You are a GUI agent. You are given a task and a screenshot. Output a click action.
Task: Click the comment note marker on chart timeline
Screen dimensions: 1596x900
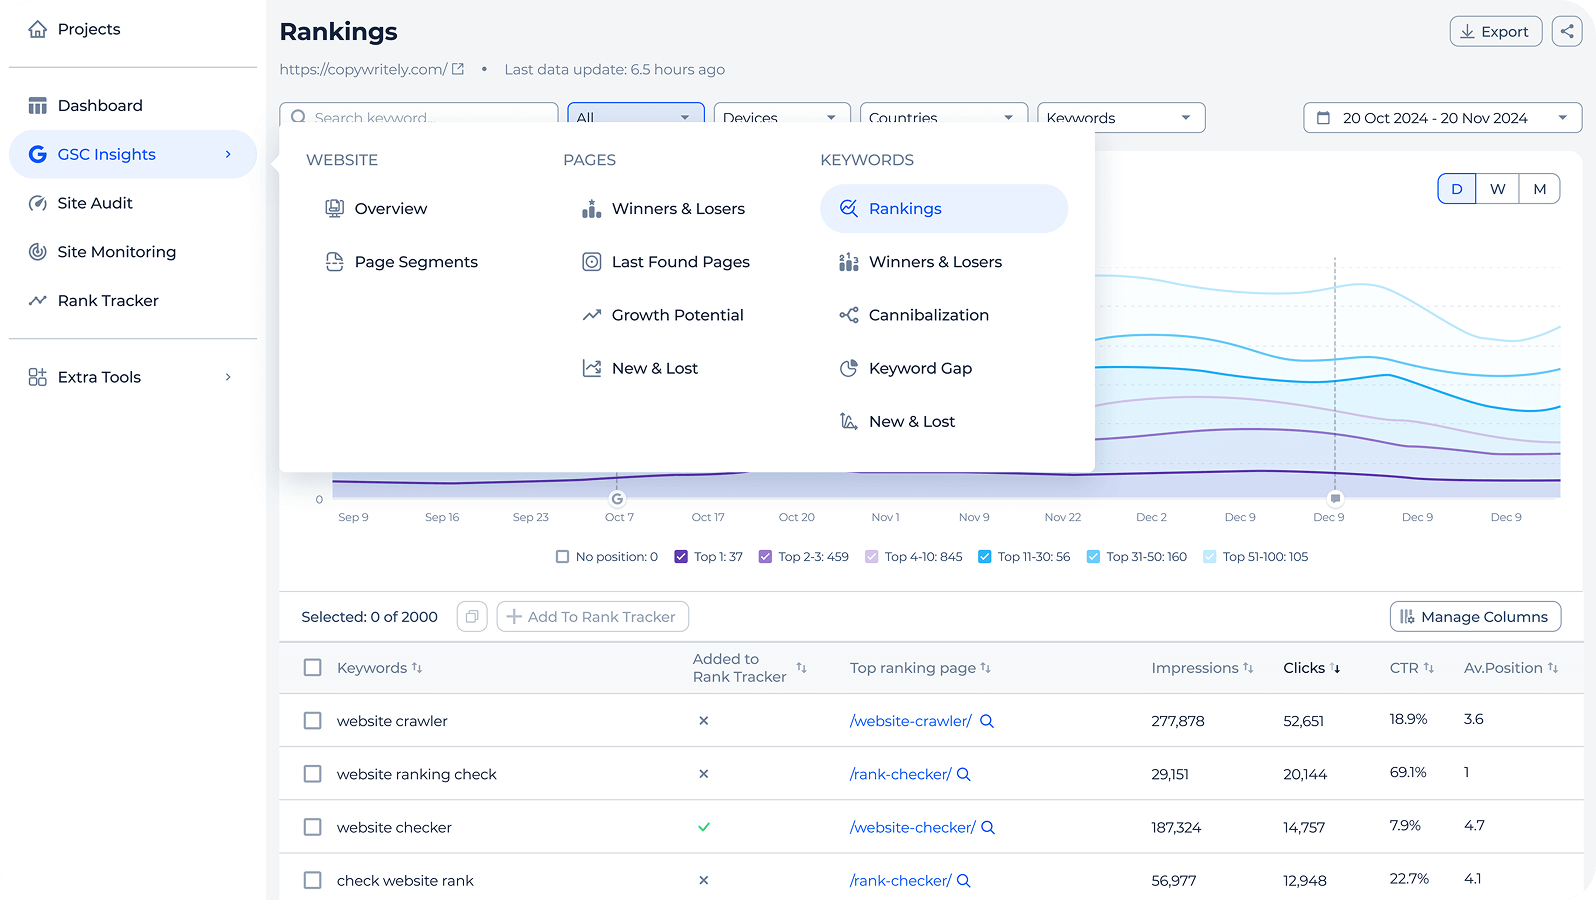click(x=1334, y=498)
